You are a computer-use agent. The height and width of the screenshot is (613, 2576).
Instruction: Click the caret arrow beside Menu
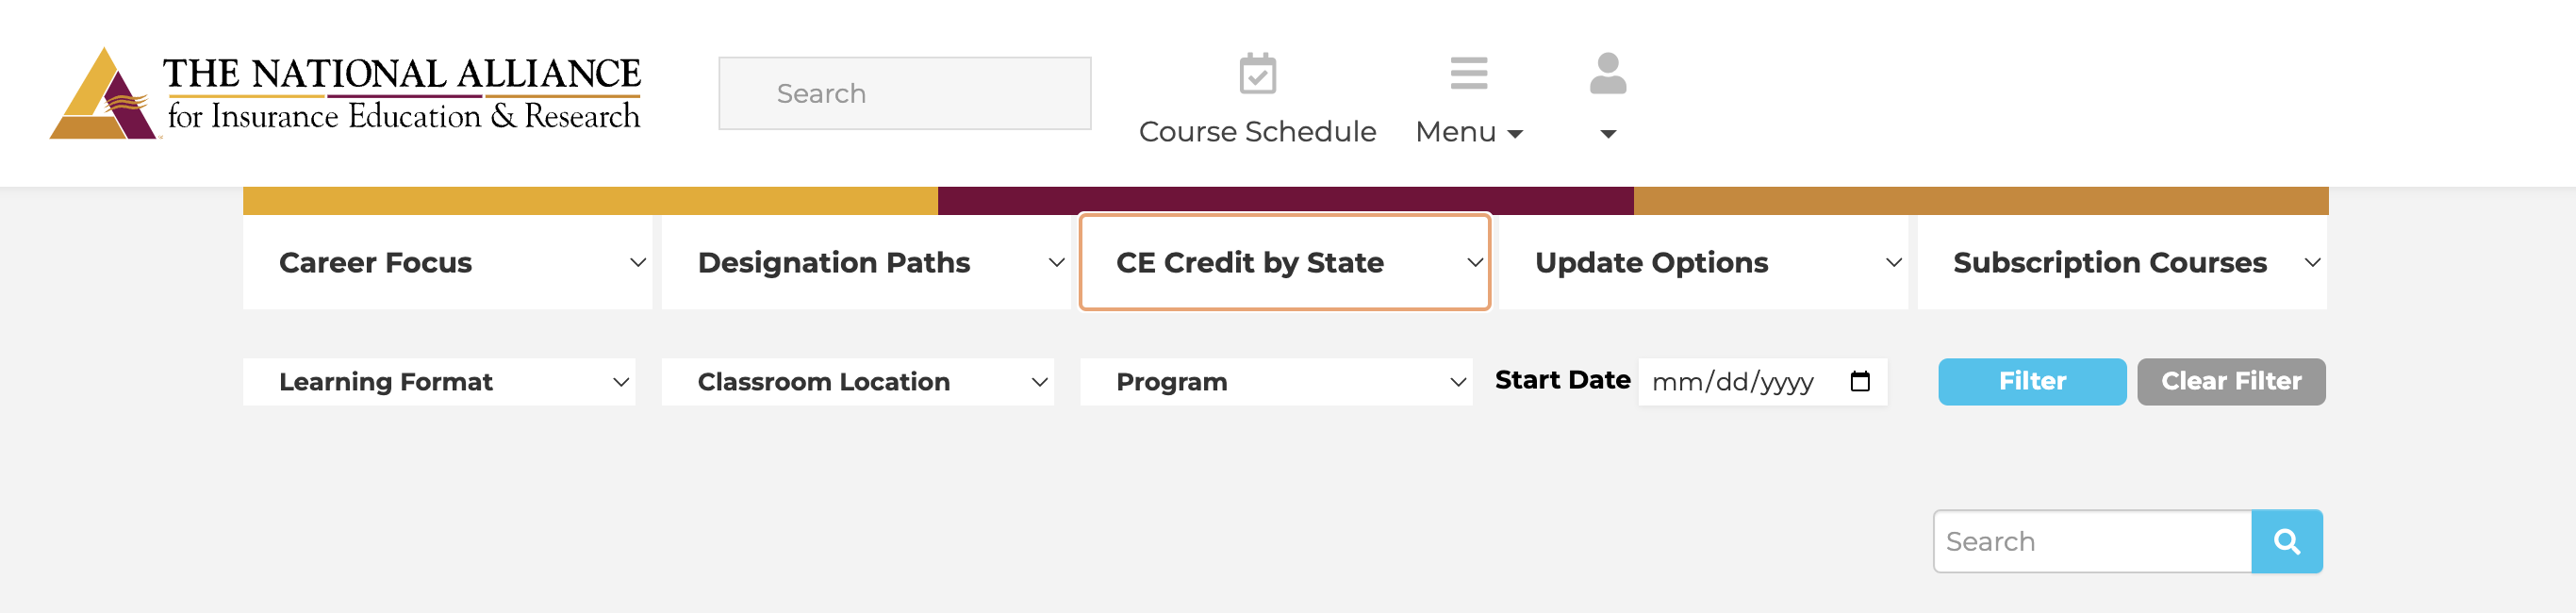click(1515, 134)
